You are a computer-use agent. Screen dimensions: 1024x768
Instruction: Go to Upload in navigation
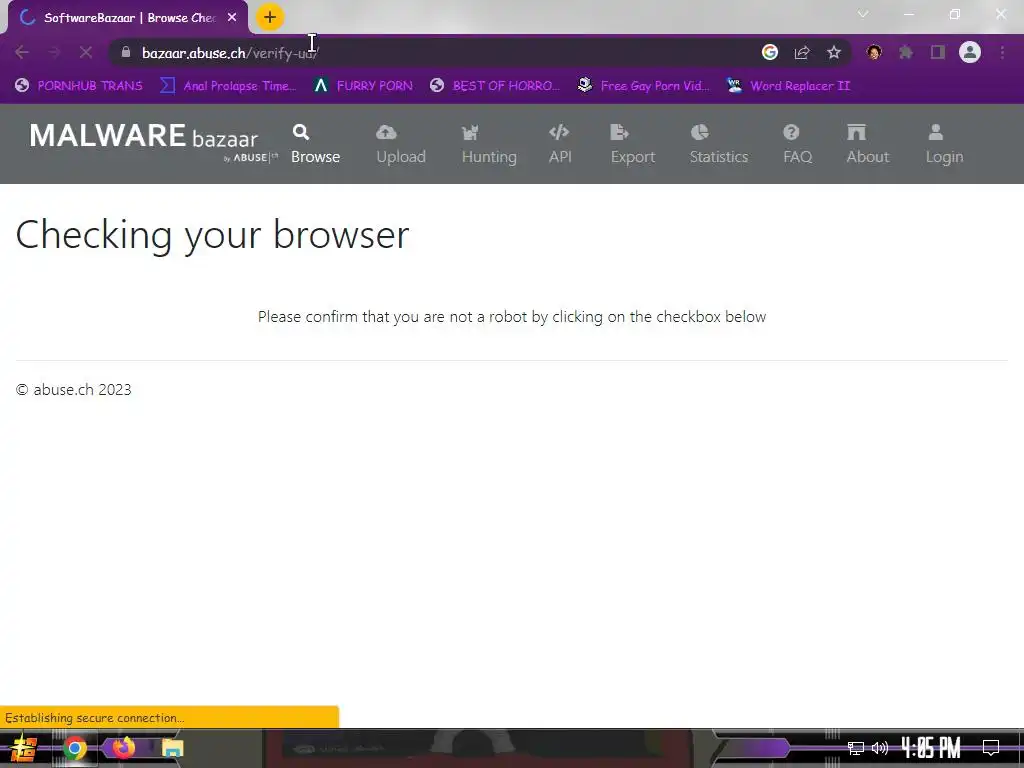point(401,157)
